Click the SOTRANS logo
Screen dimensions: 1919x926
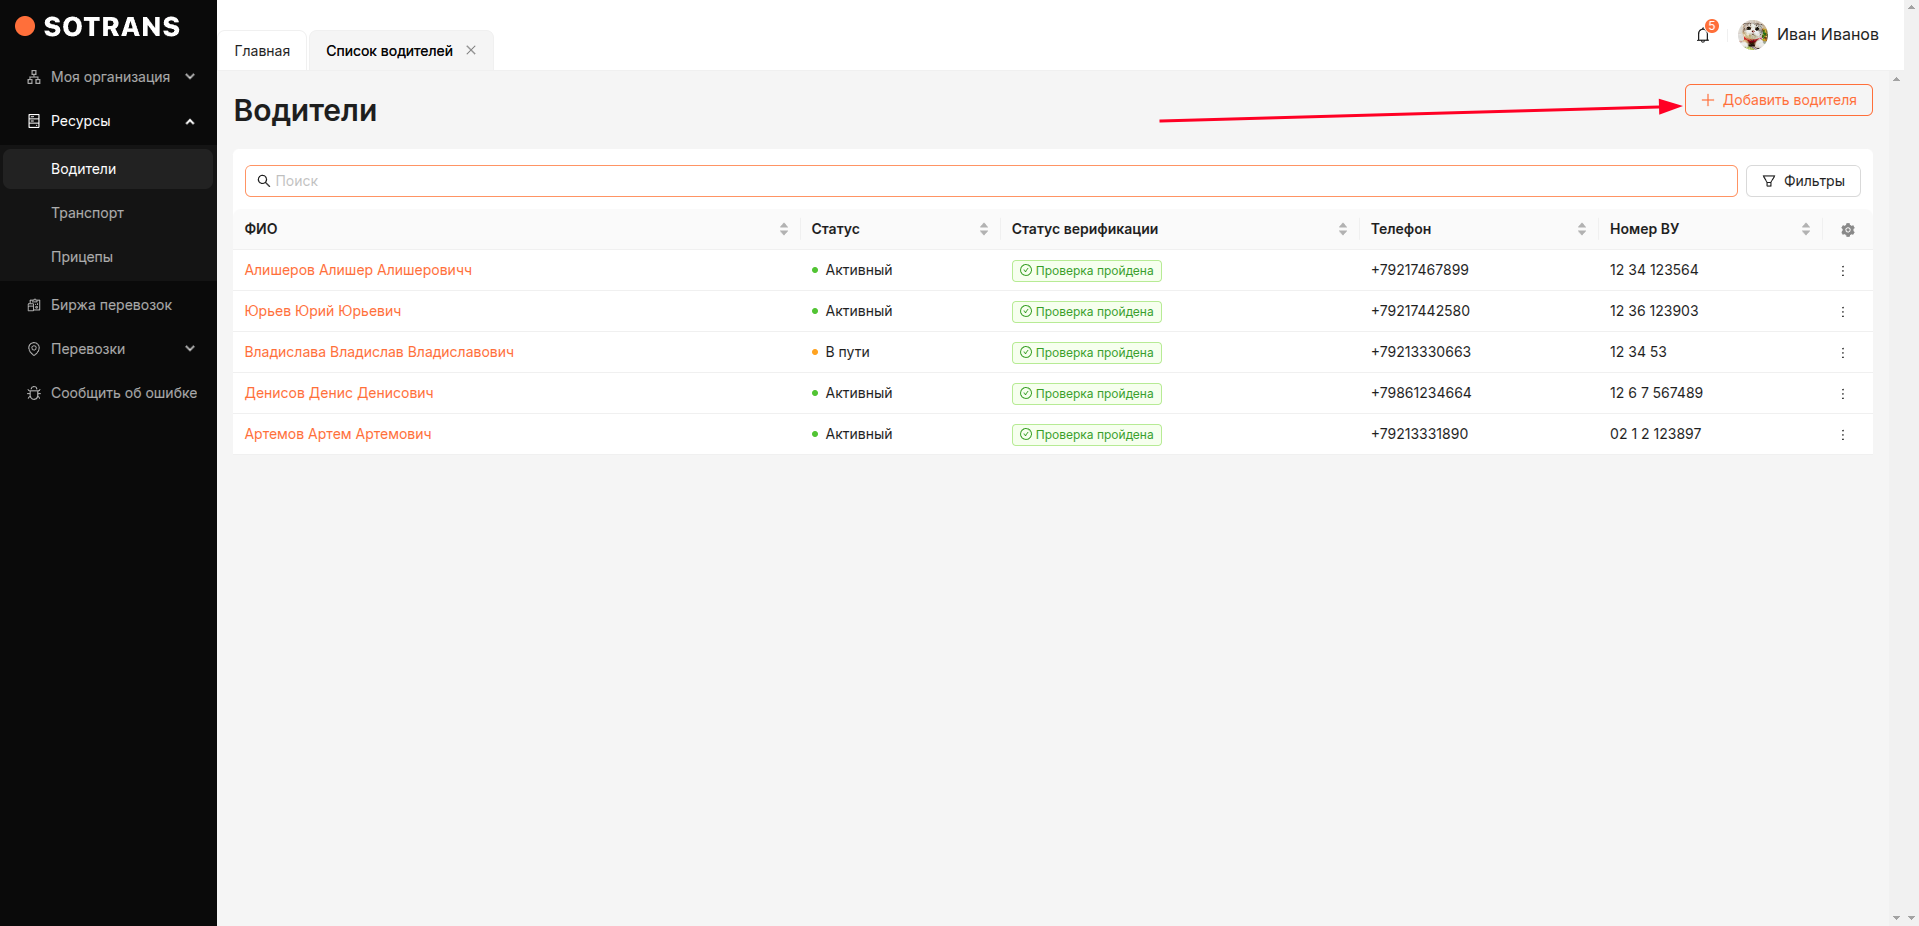98,27
